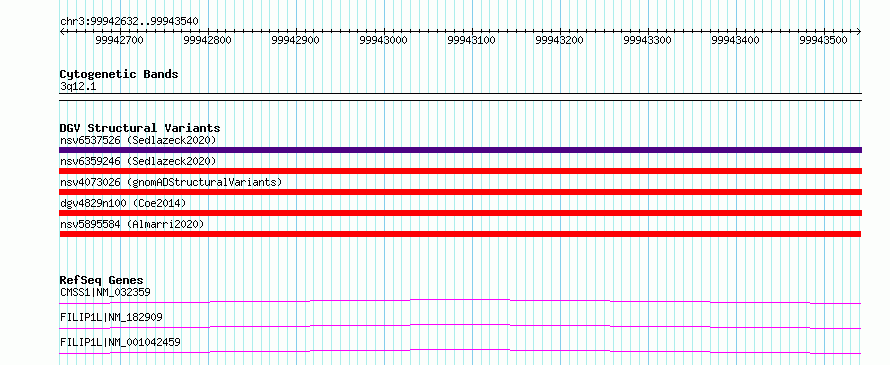Open variant nsv4073026 gnomADStructuralVariants label

[171, 182]
